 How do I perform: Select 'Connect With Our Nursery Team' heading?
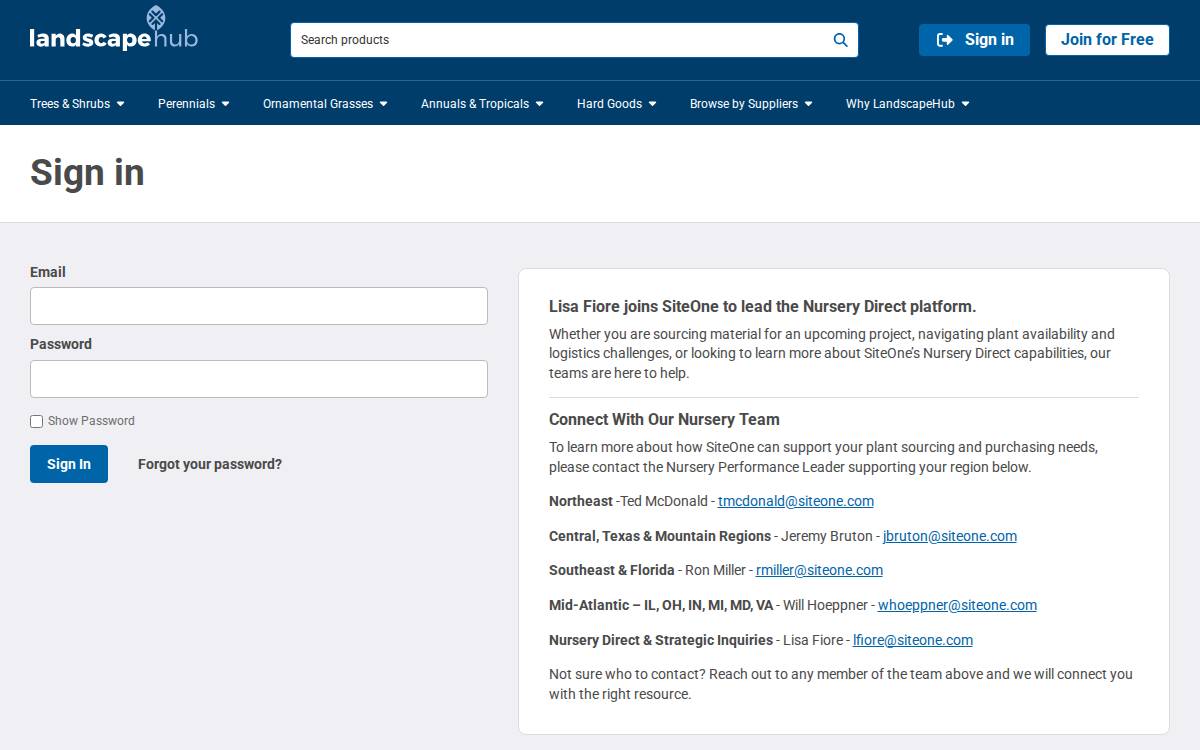(x=664, y=419)
